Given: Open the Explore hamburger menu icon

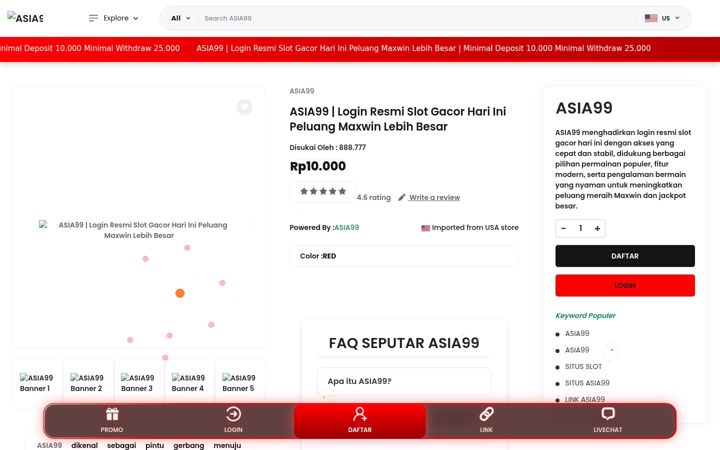Looking at the screenshot, I should 93,18.
